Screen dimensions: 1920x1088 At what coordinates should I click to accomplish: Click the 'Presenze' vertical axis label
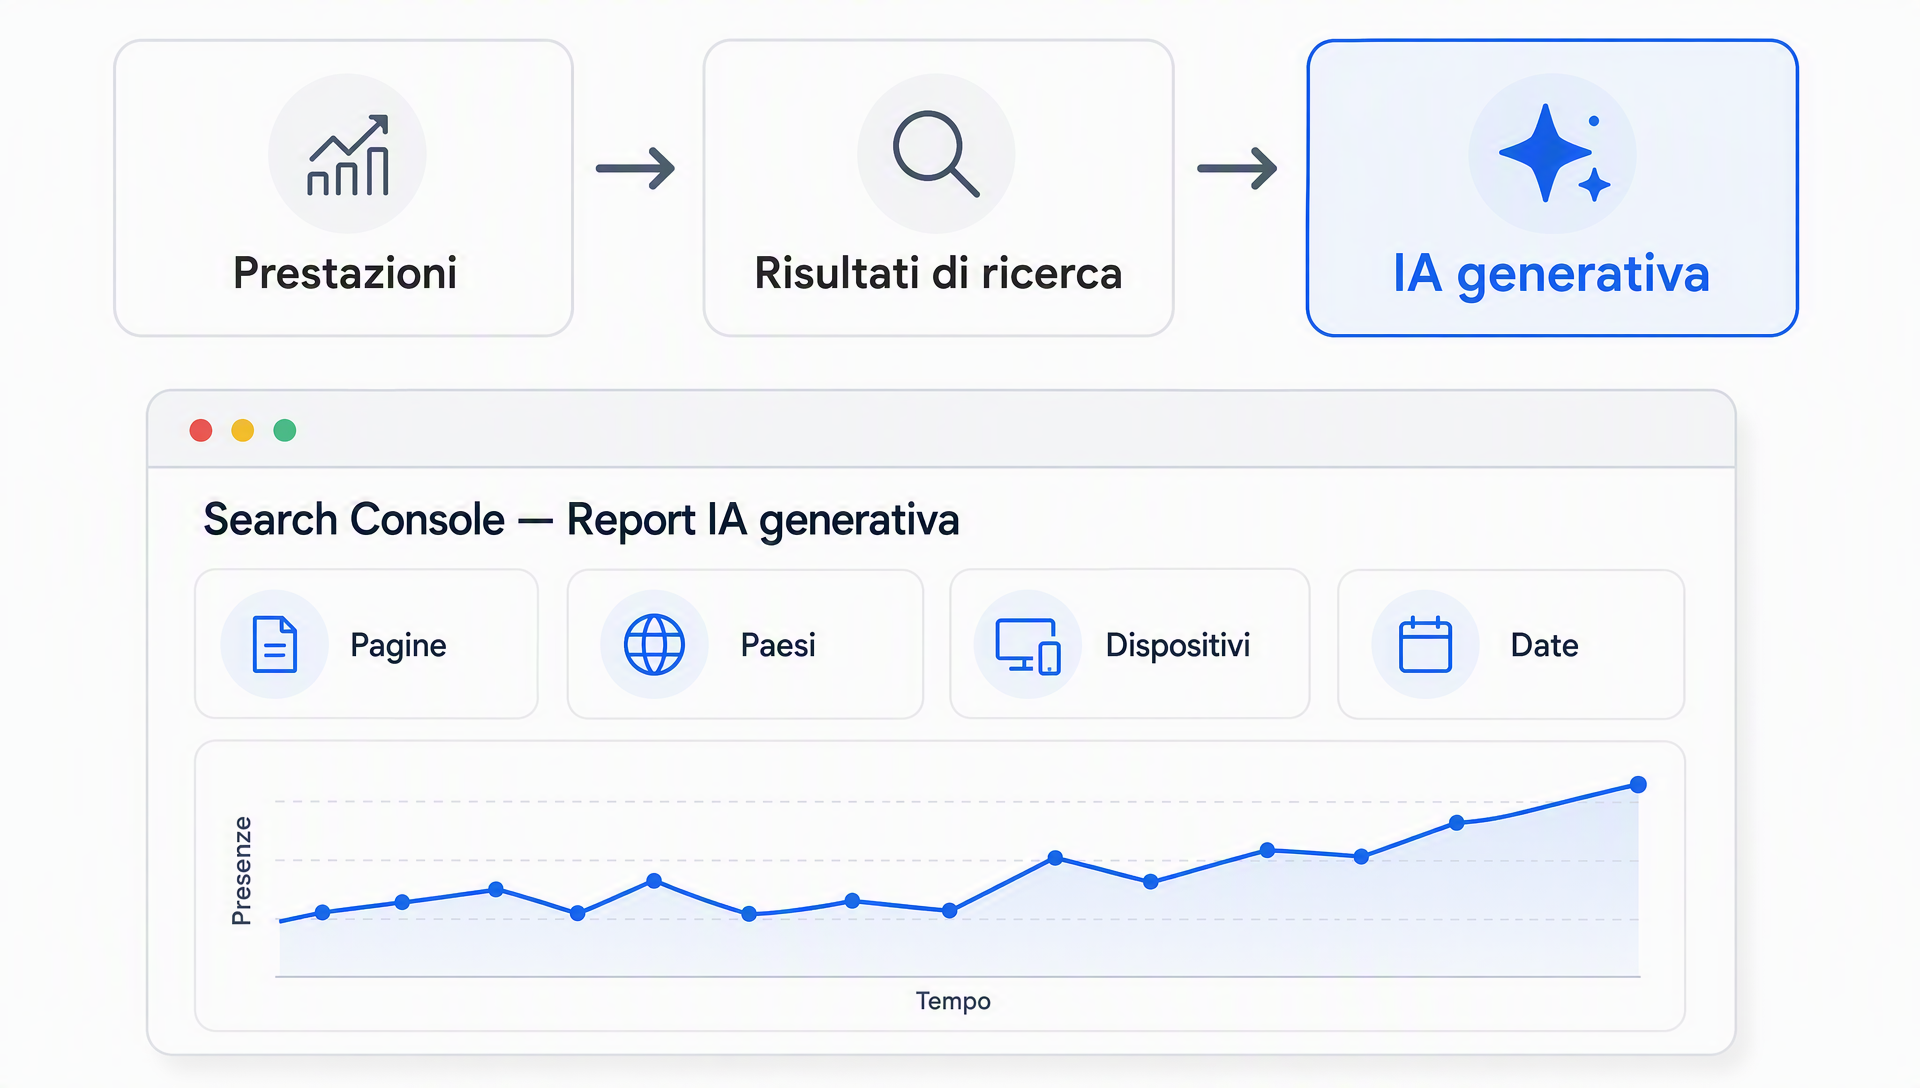(241, 870)
